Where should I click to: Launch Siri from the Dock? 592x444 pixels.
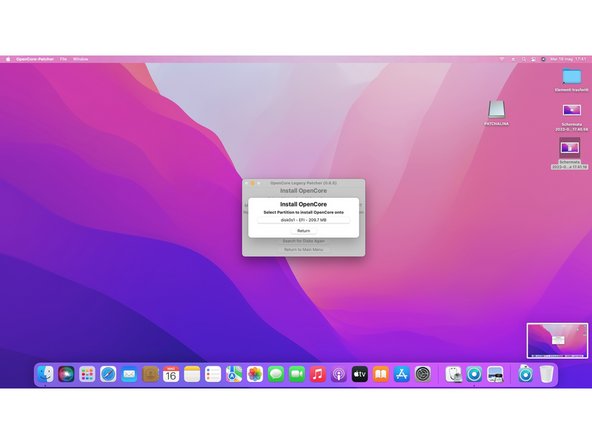66,375
